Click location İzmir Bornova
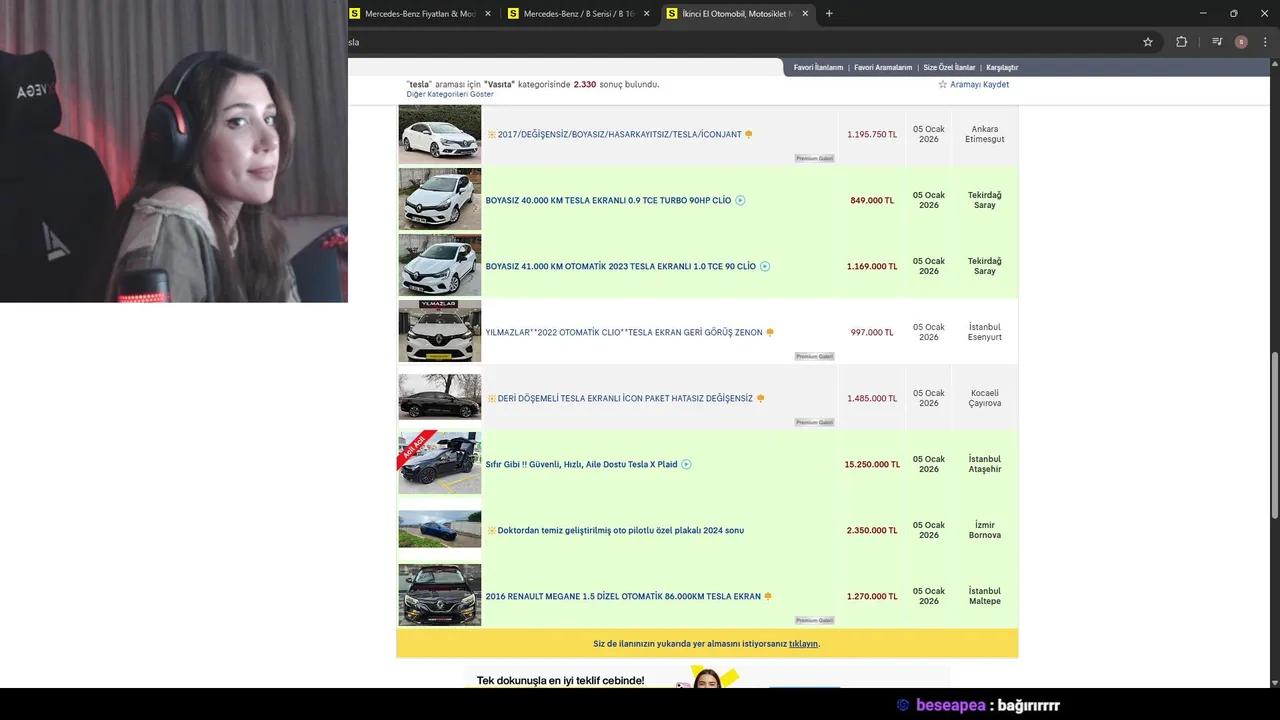This screenshot has width=1280, height=720. (985, 530)
